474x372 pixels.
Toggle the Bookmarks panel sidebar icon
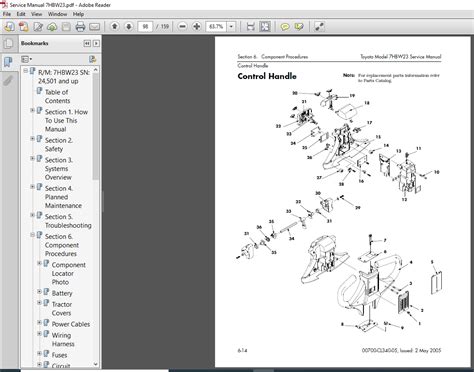(x=8, y=62)
